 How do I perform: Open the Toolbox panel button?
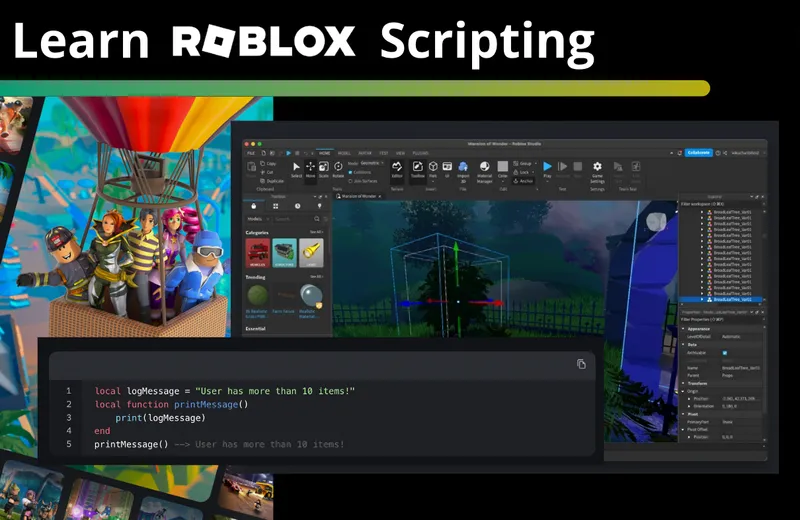coord(418,169)
